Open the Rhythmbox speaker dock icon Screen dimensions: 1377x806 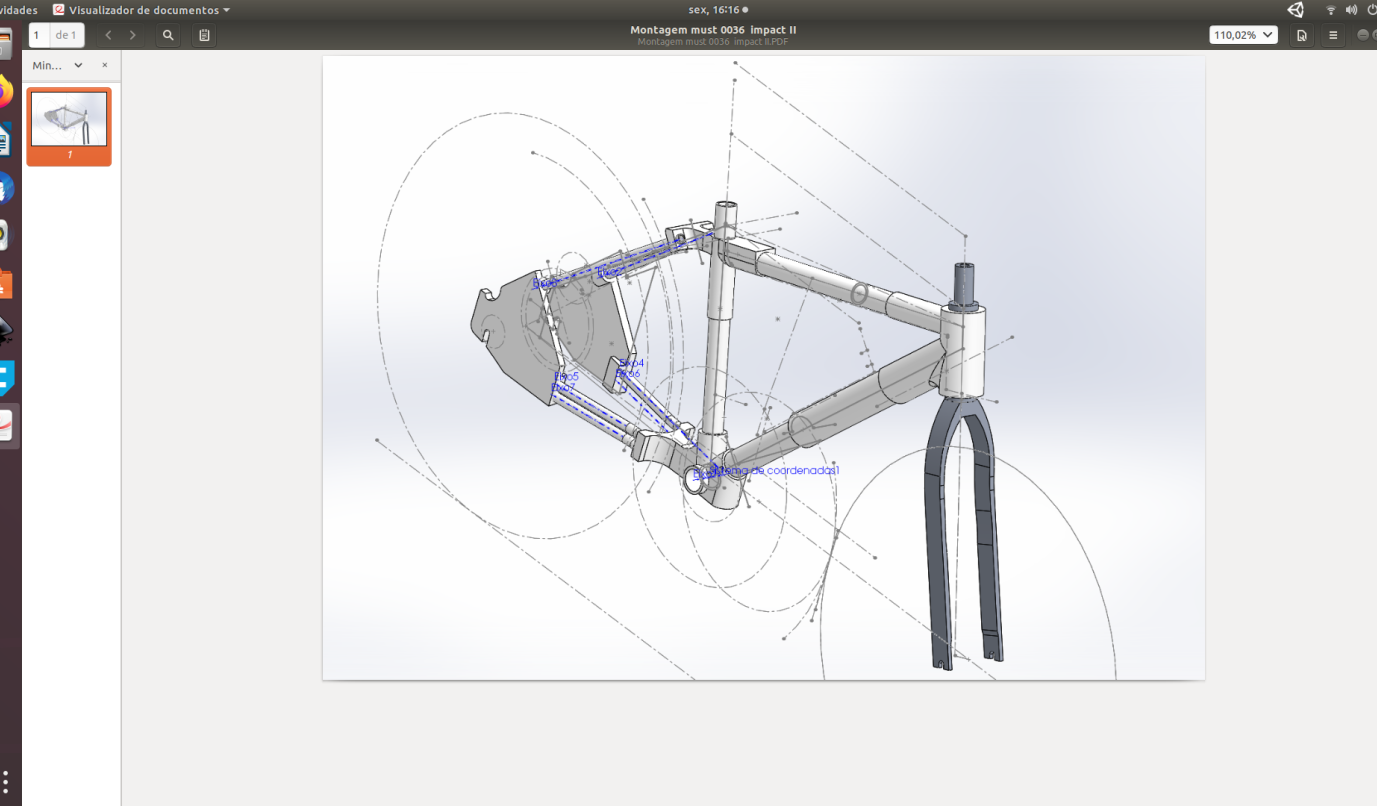pyautogui.click(x=5, y=236)
